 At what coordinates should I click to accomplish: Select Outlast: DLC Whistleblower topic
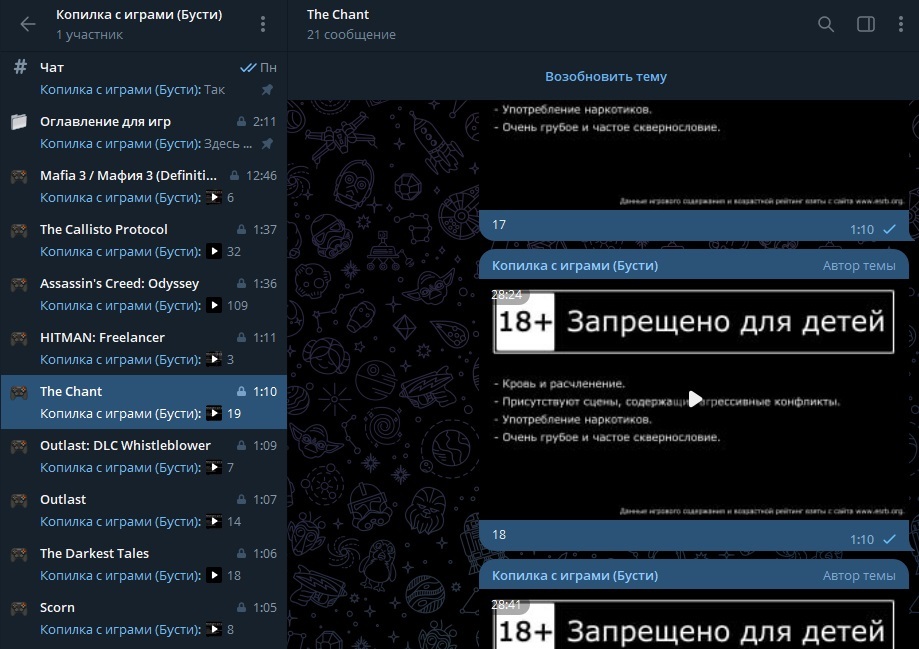[144, 456]
